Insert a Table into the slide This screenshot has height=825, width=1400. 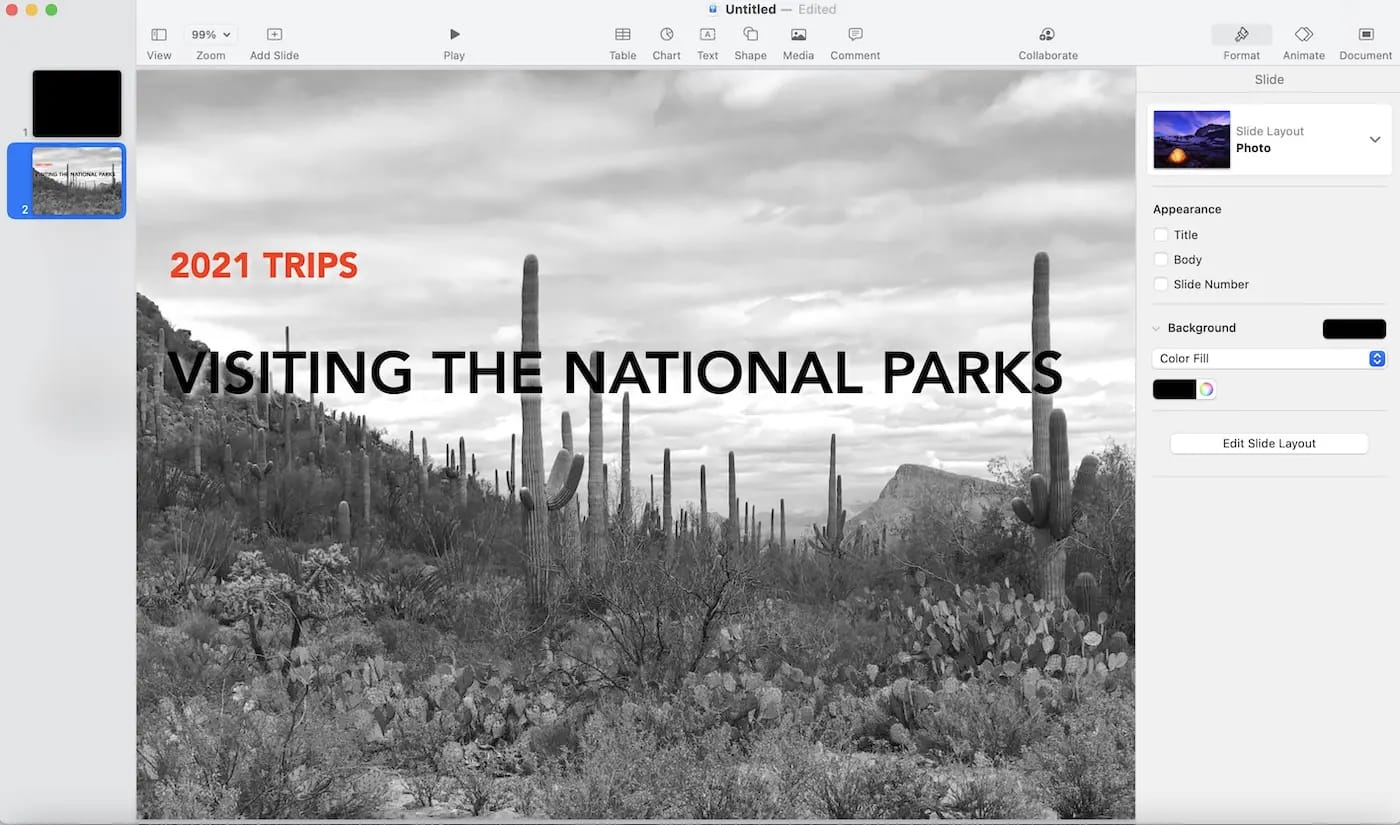622,40
